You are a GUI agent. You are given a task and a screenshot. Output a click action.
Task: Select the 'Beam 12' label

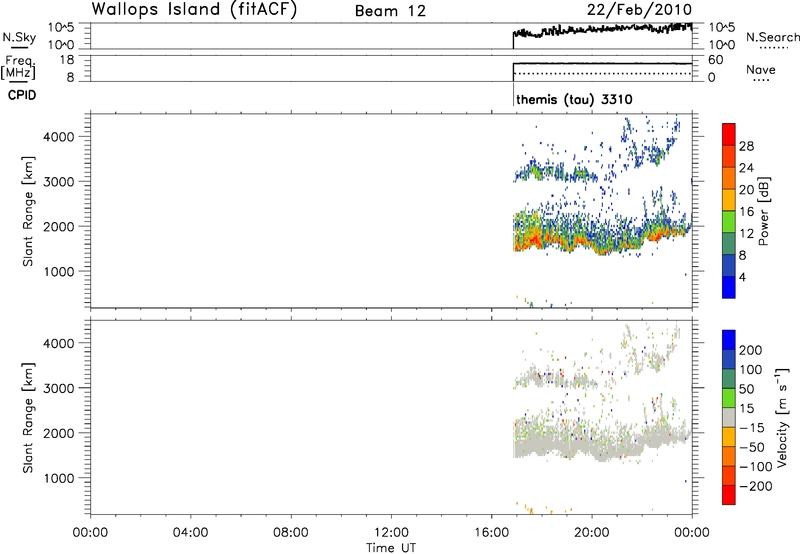click(390, 11)
